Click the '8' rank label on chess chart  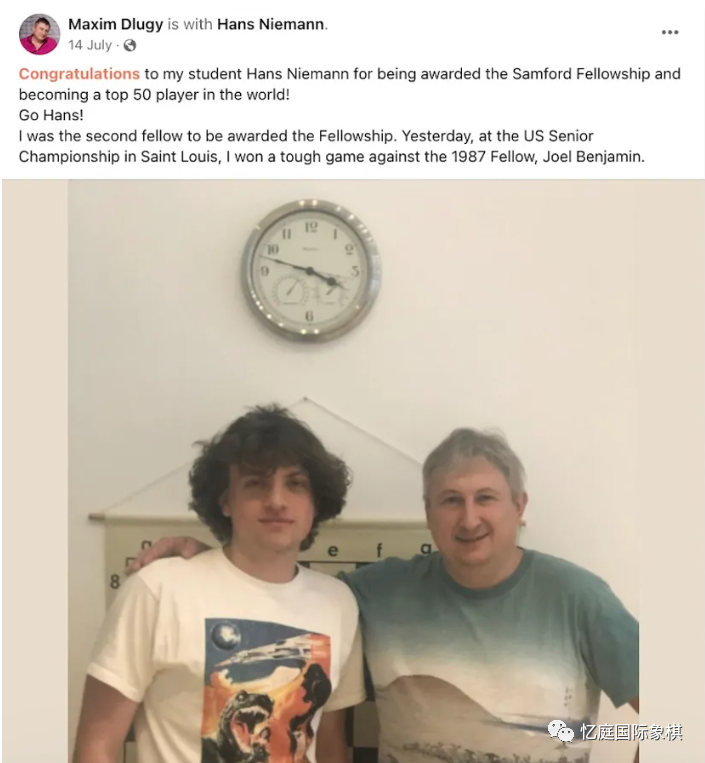[x=115, y=581]
